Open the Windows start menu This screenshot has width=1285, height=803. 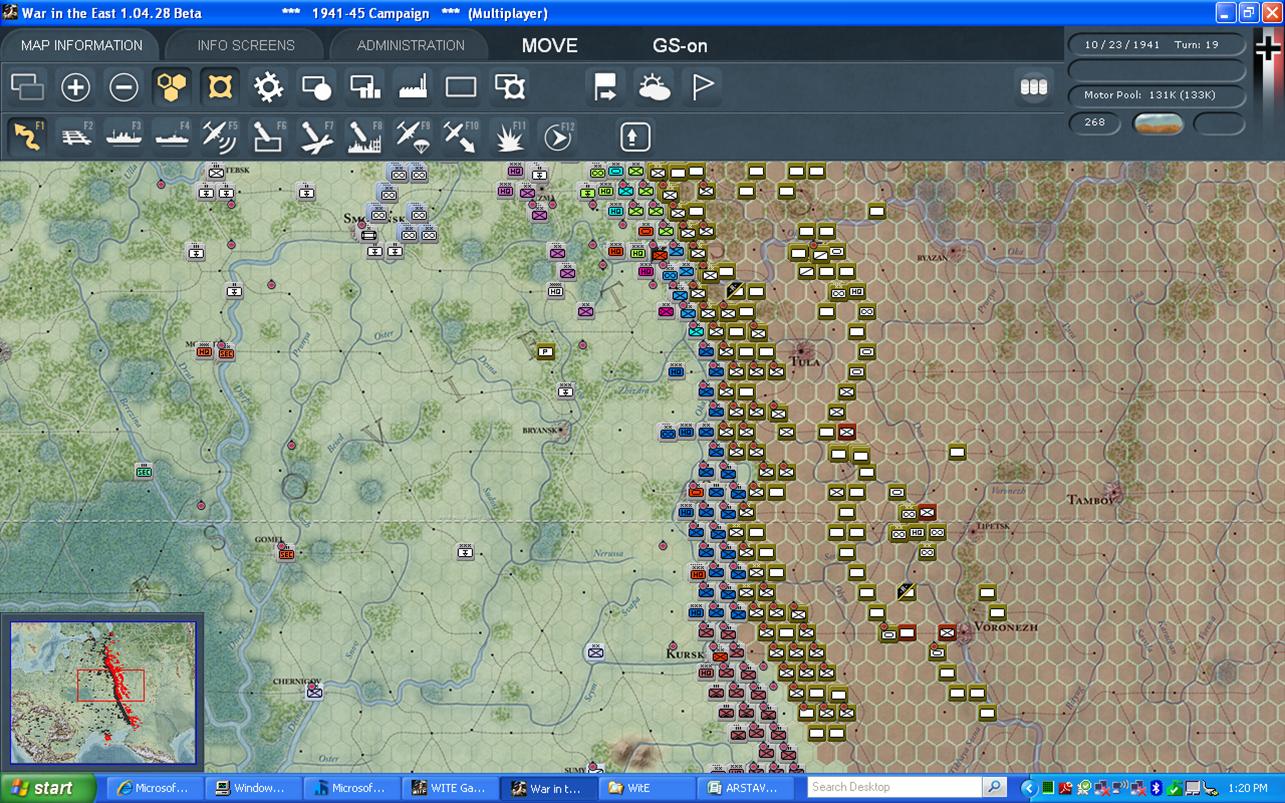coord(48,788)
